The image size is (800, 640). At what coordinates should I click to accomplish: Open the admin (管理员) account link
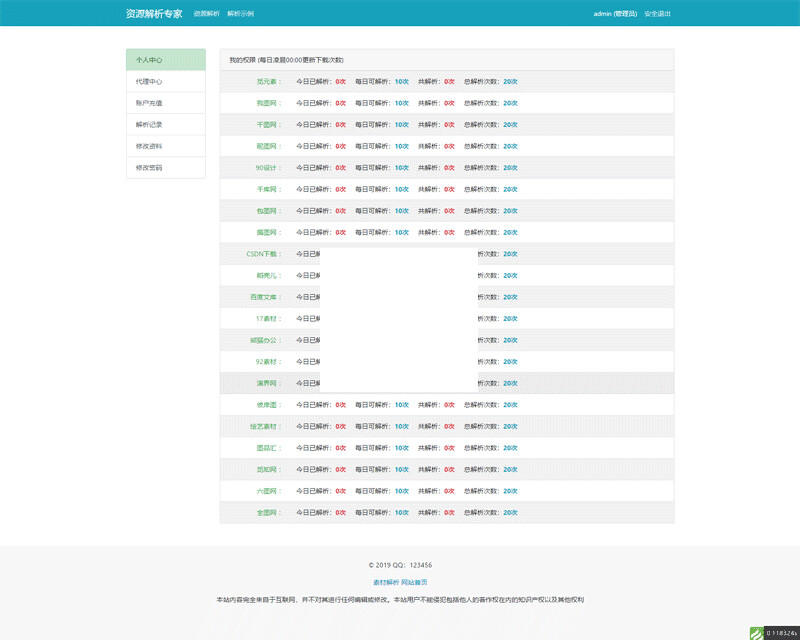click(615, 14)
